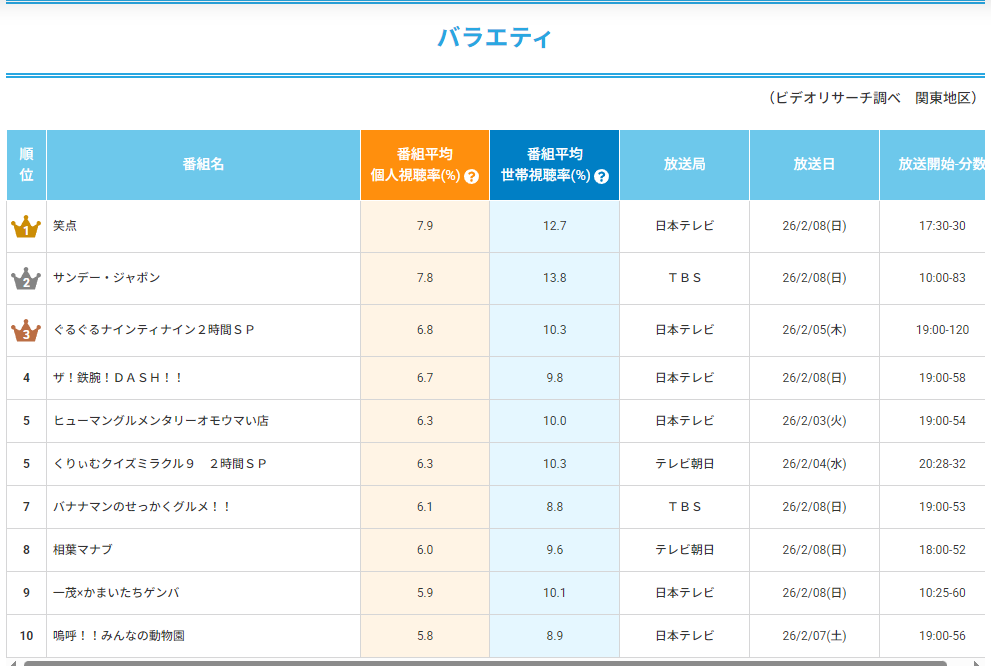
Task: Click help icon beside 個人視聴率 header
Action: coord(472,177)
